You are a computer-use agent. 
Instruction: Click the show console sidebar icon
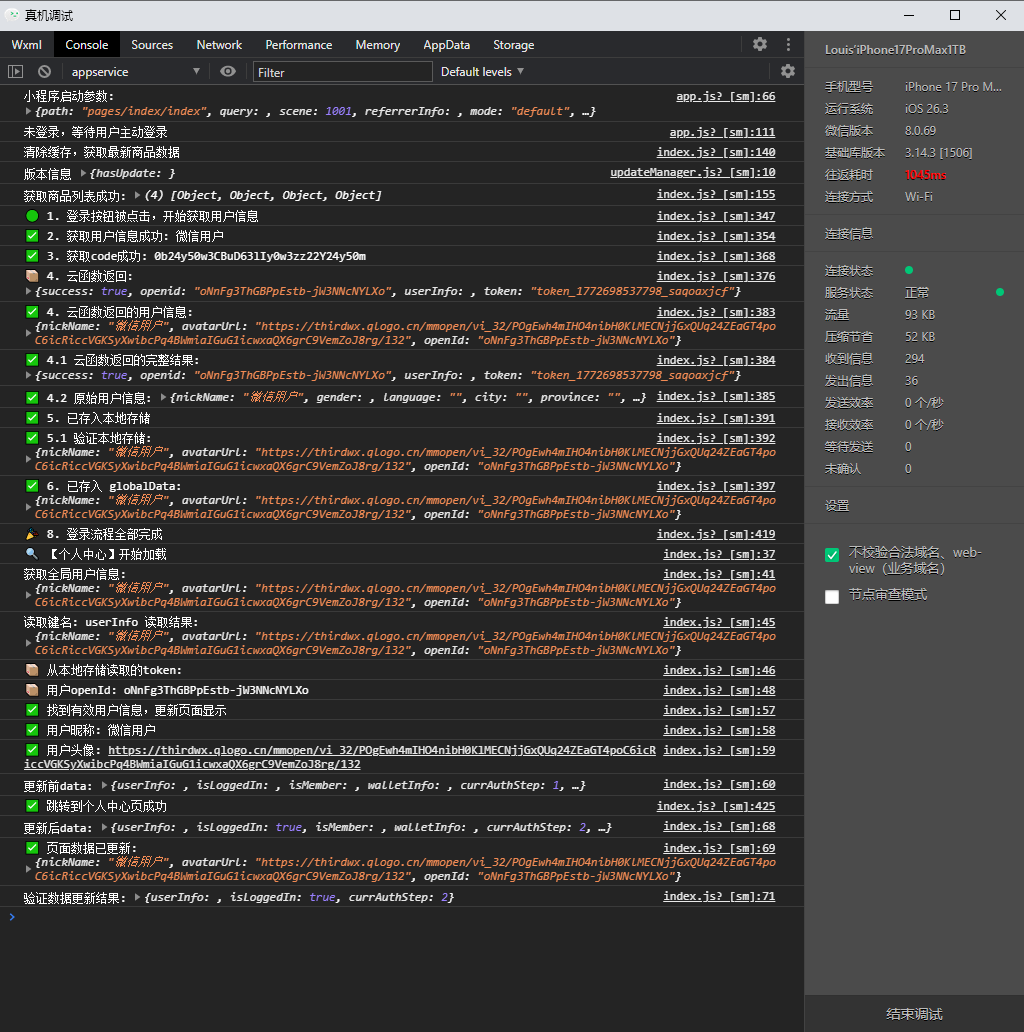[x=15, y=71]
